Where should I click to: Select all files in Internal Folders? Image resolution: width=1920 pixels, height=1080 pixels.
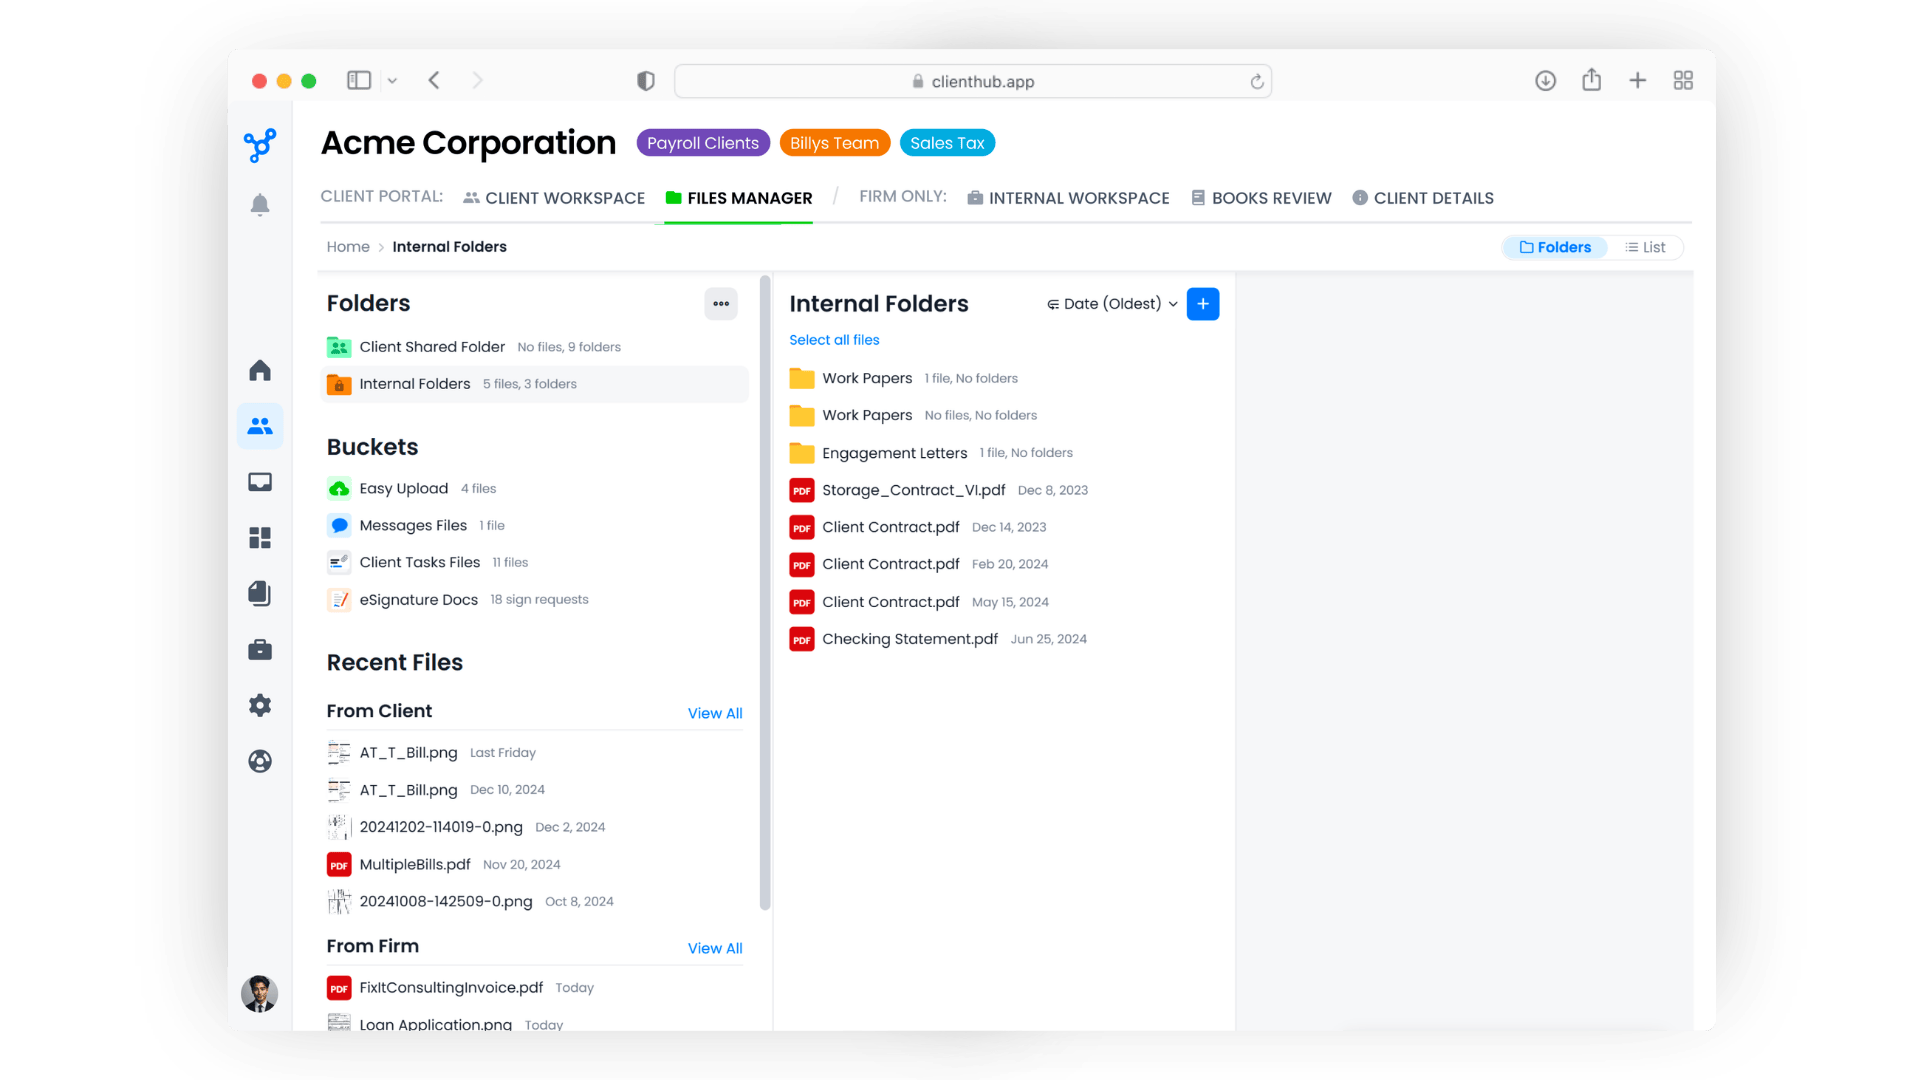[x=834, y=340]
